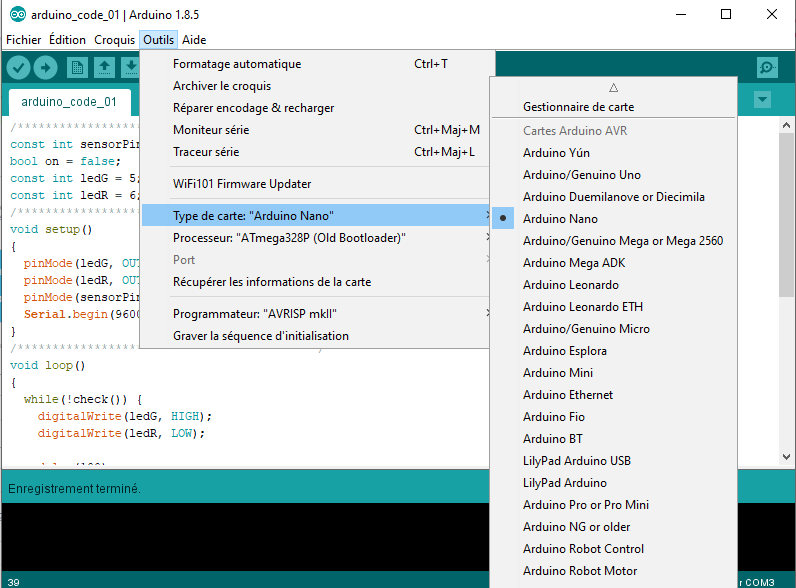Open the Serial Monitor magnifier icon

pyautogui.click(x=767, y=68)
